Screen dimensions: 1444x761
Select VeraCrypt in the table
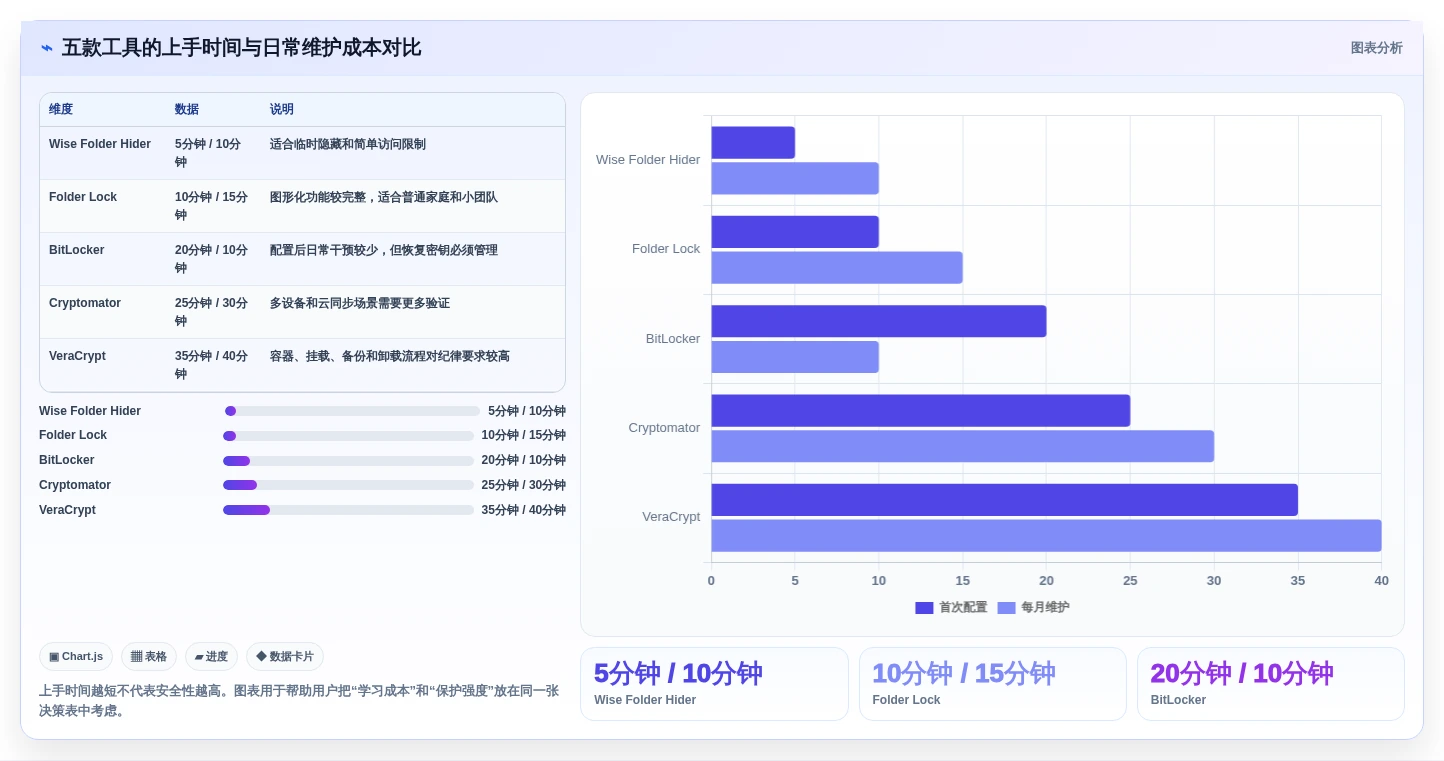[77, 356]
